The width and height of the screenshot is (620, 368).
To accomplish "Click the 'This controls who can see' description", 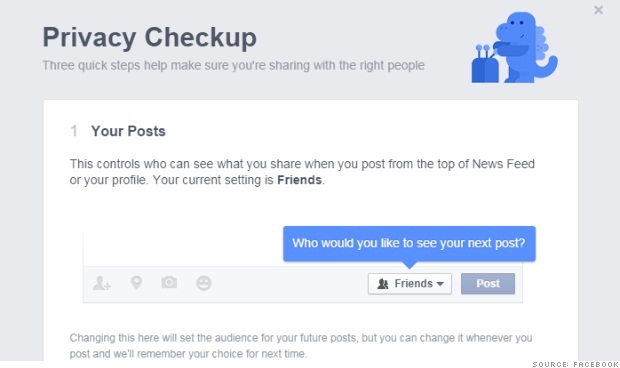I will coord(302,172).
